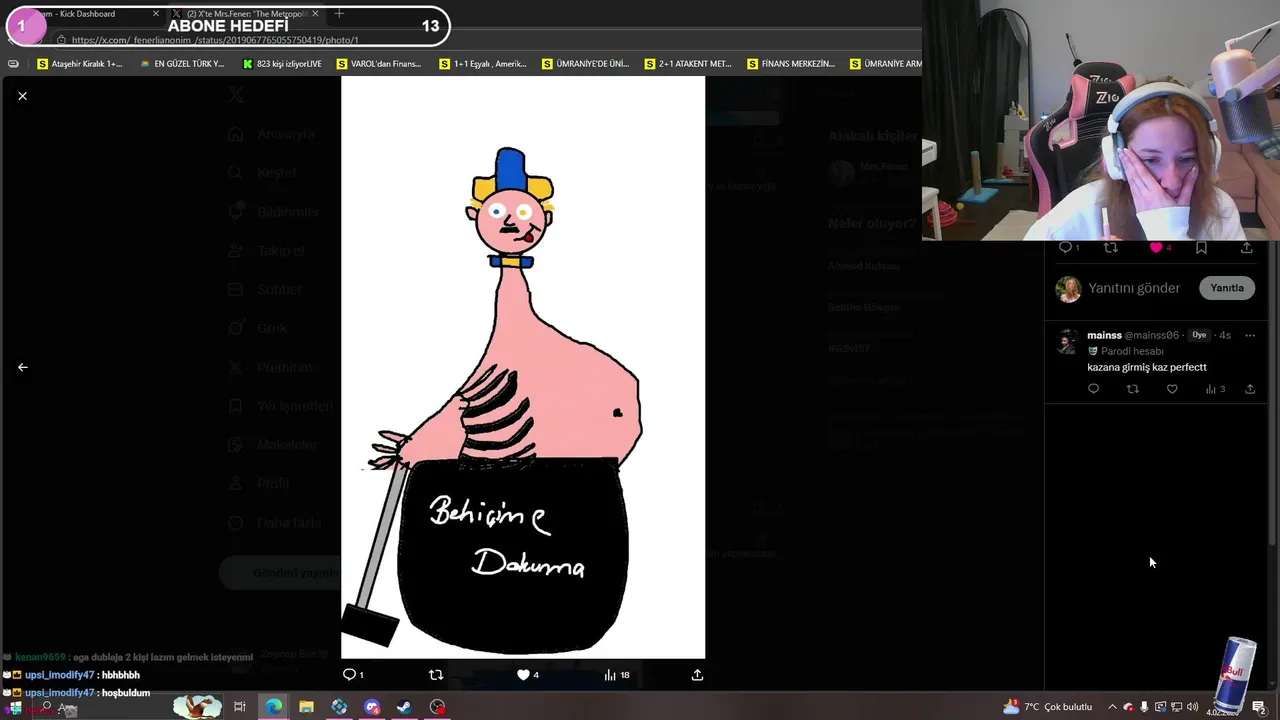Close the Mrs.Fener X tab
The image size is (1280, 720).
point(315,14)
